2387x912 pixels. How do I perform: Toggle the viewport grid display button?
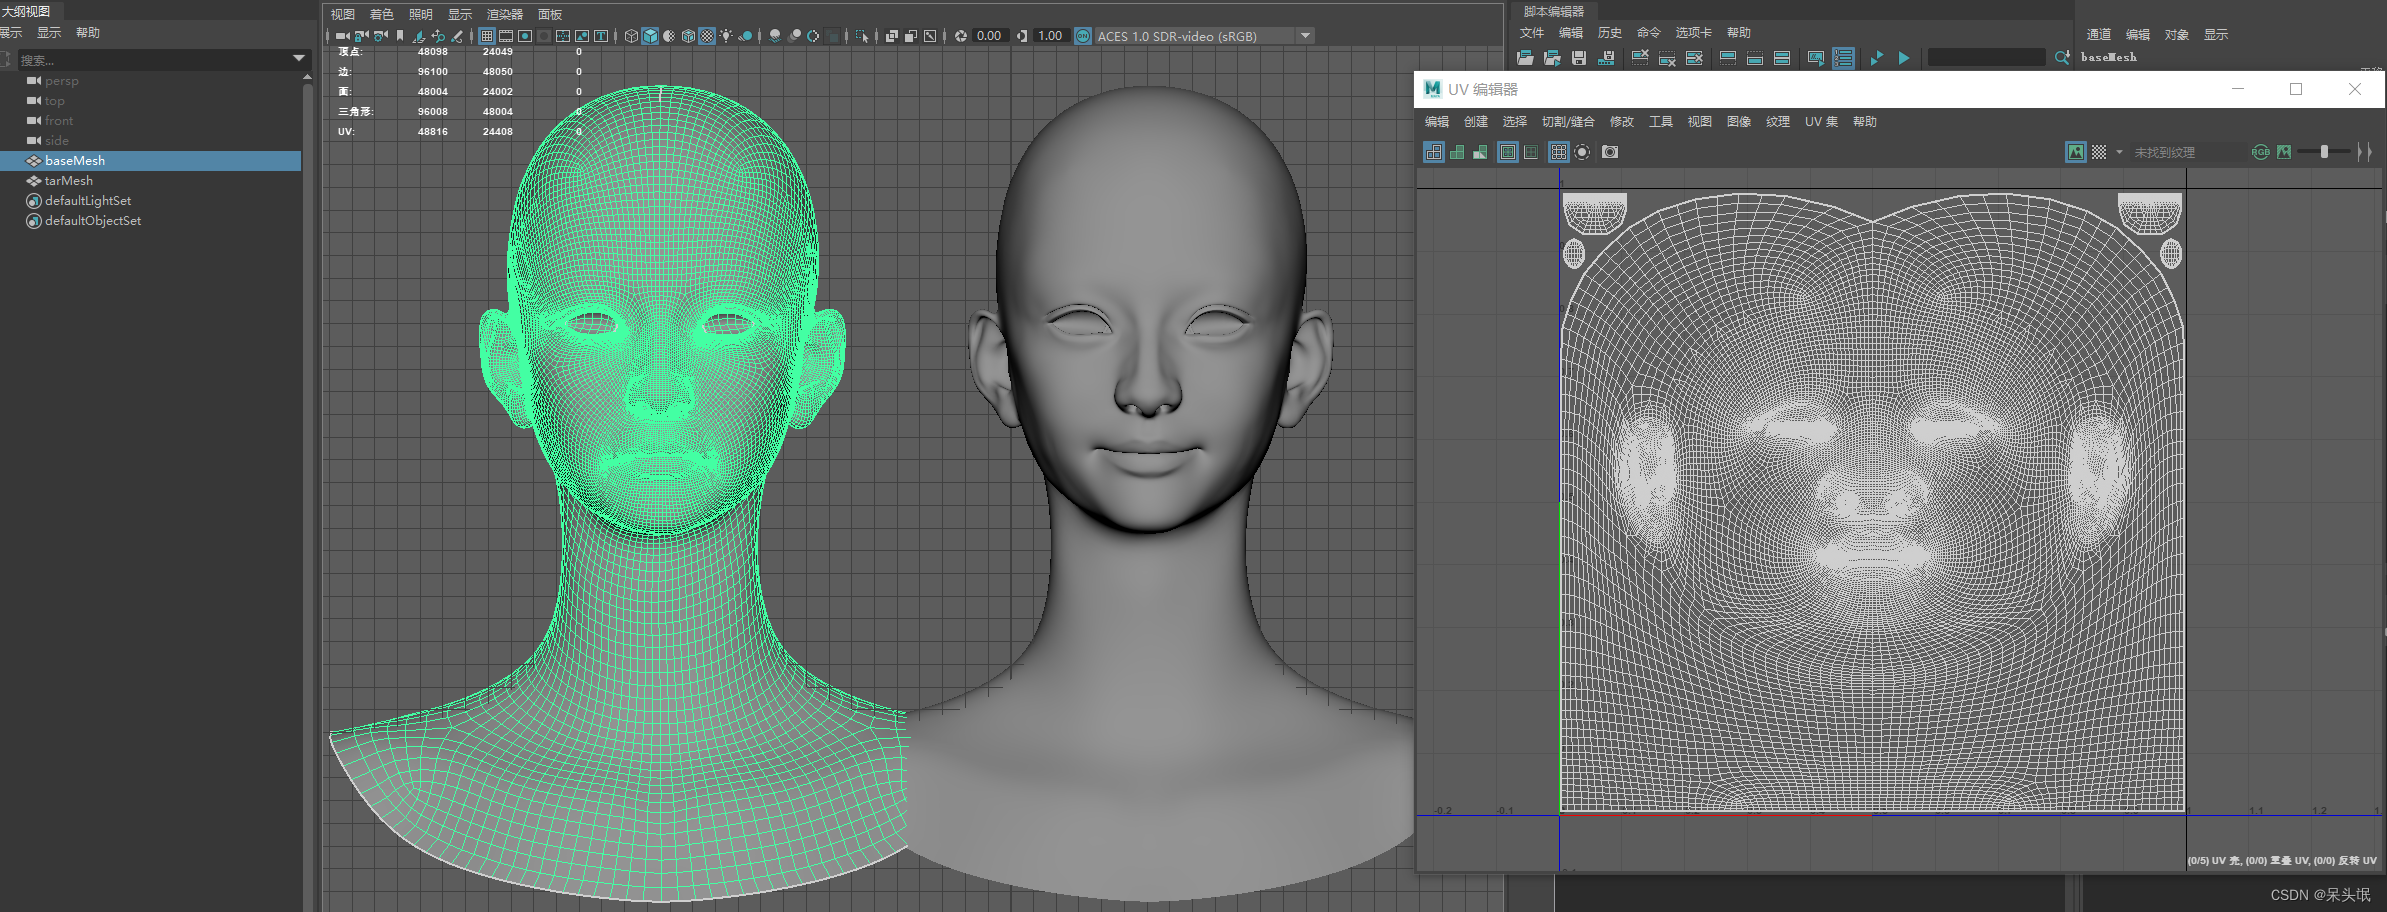[x=487, y=36]
